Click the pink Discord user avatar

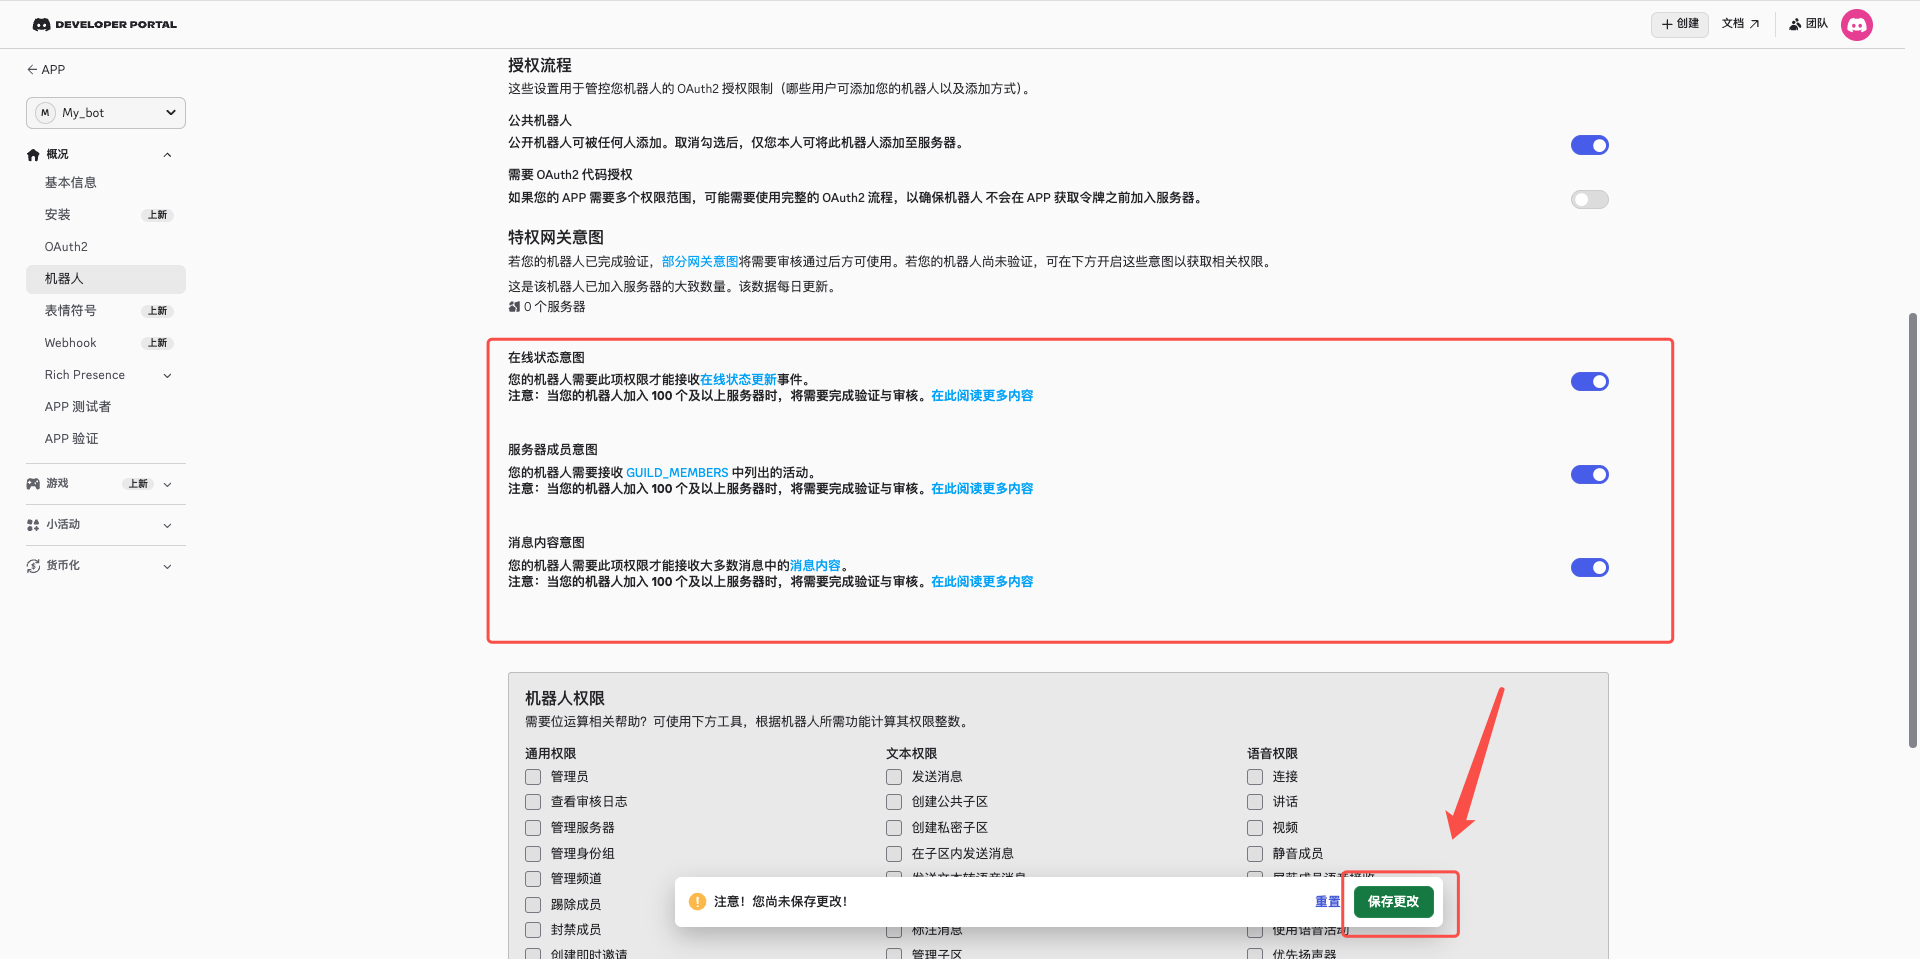(1856, 24)
